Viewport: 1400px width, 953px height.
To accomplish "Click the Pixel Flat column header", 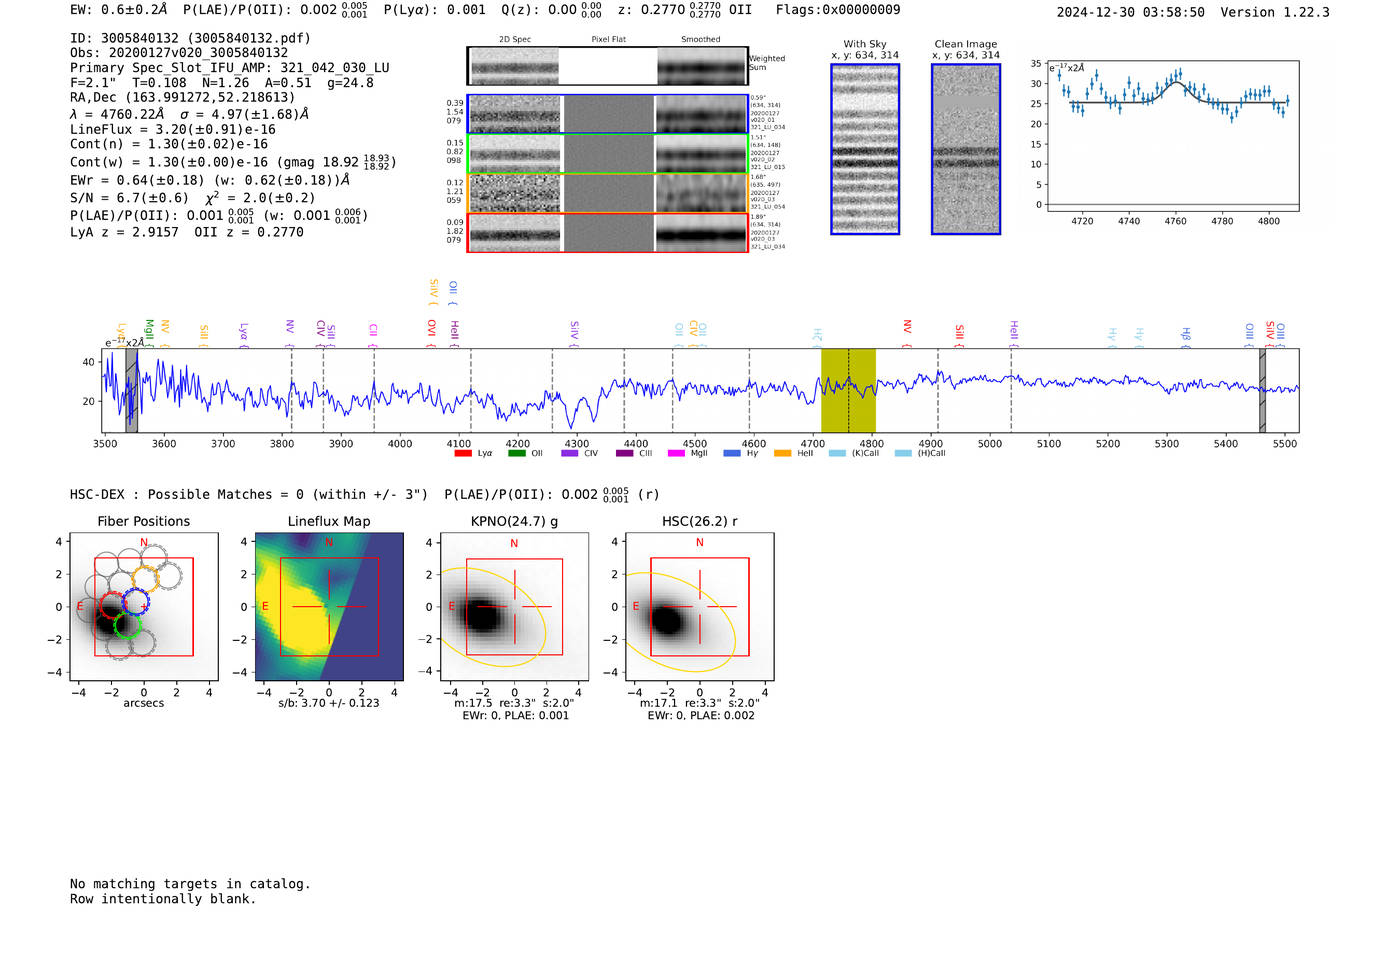I will (x=608, y=40).
